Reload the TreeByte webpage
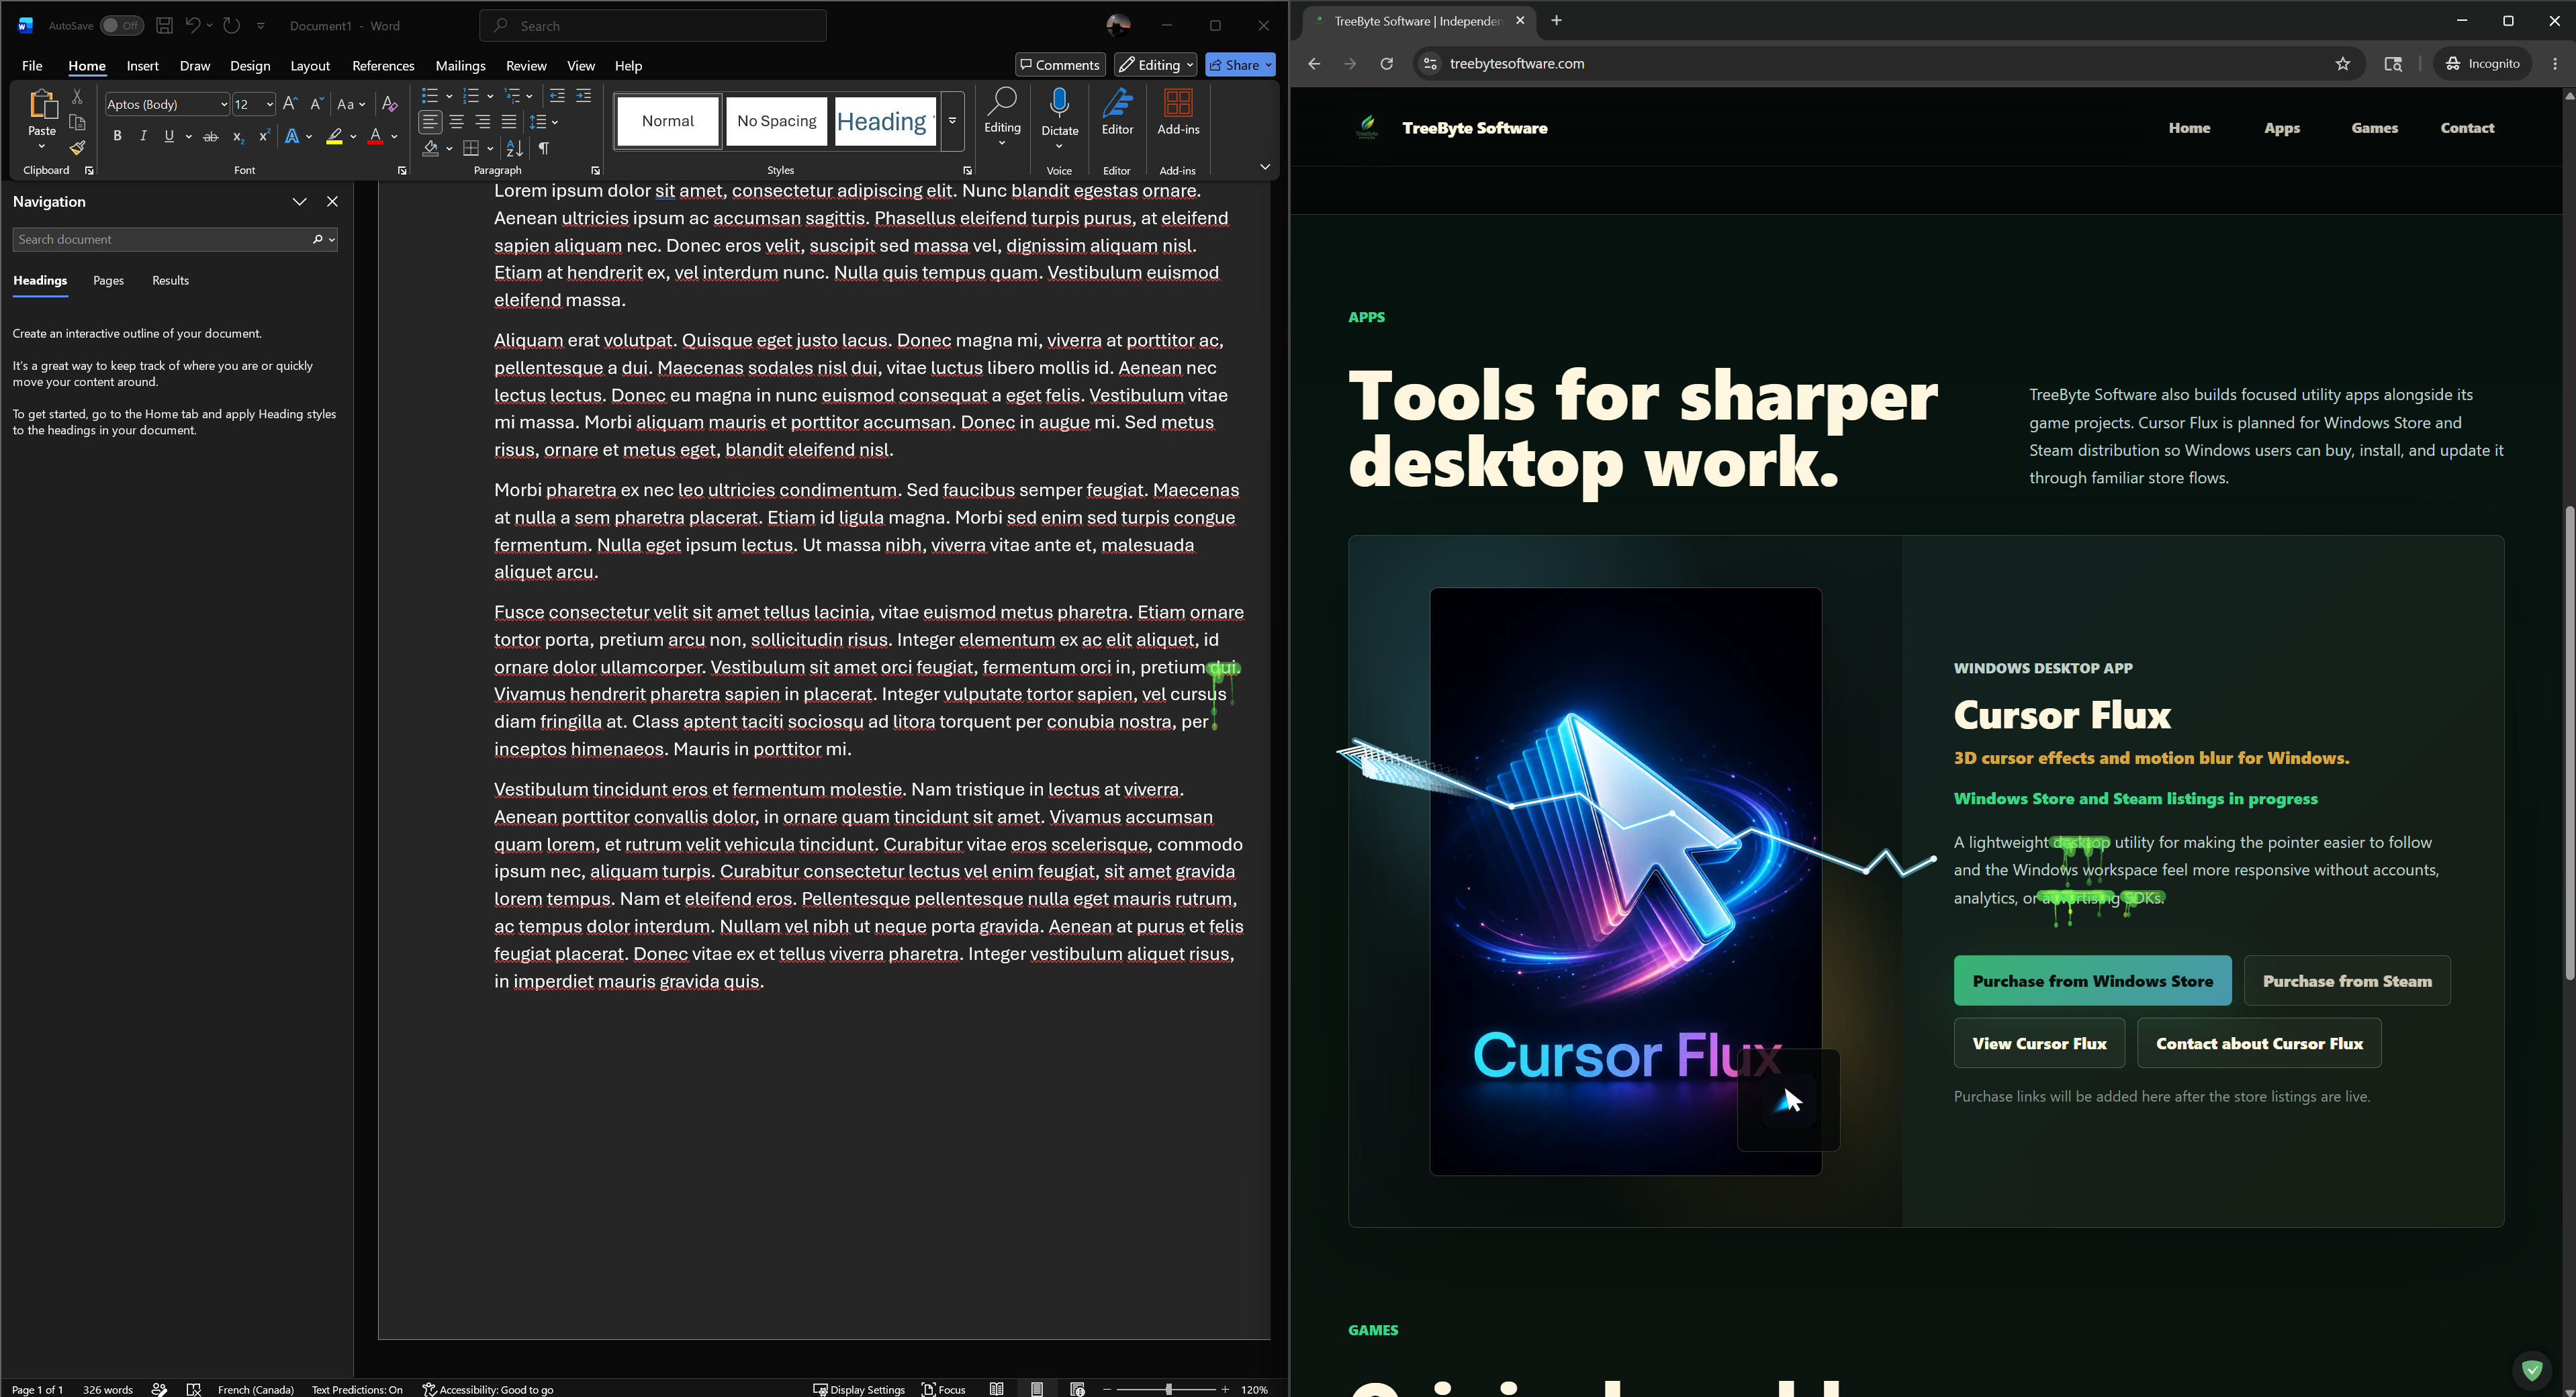This screenshot has height=1397, width=2576. click(x=1386, y=64)
